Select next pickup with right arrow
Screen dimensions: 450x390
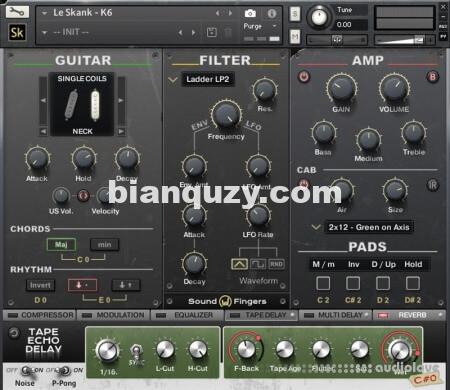click(121, 100)
